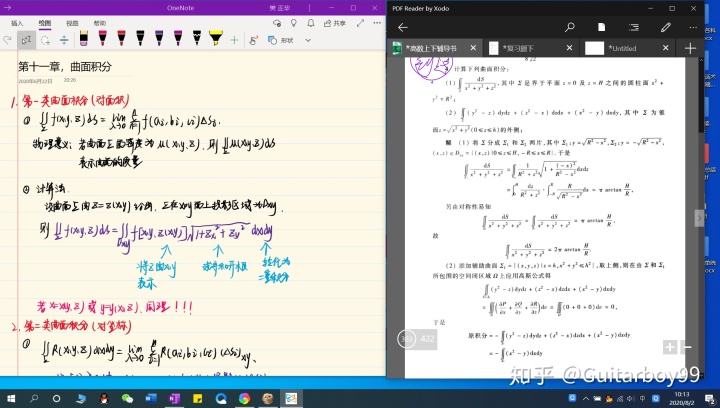Image resolution: width=720 pixels, height=408 pixels.
Task: Click the navigation arrow in OneNote title bar
Action: pos(7,8)
